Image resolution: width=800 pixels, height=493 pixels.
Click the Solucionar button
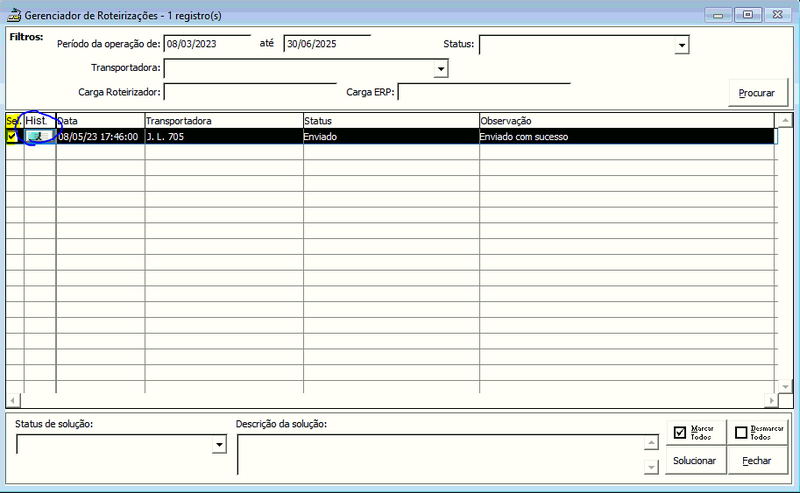[696, 460]
